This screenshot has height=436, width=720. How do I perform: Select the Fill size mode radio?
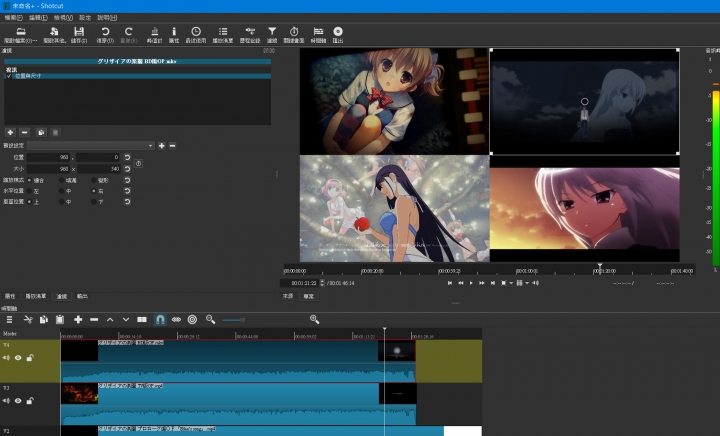(62, 180)
